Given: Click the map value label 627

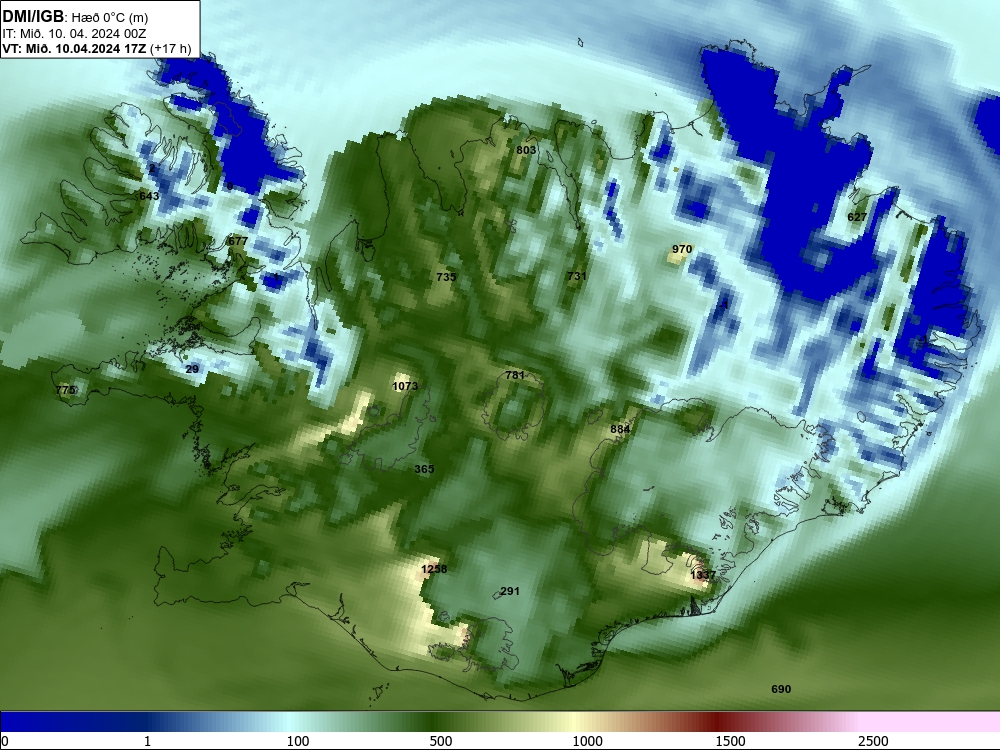Looking at the screenshot, I should coord(857,217).
